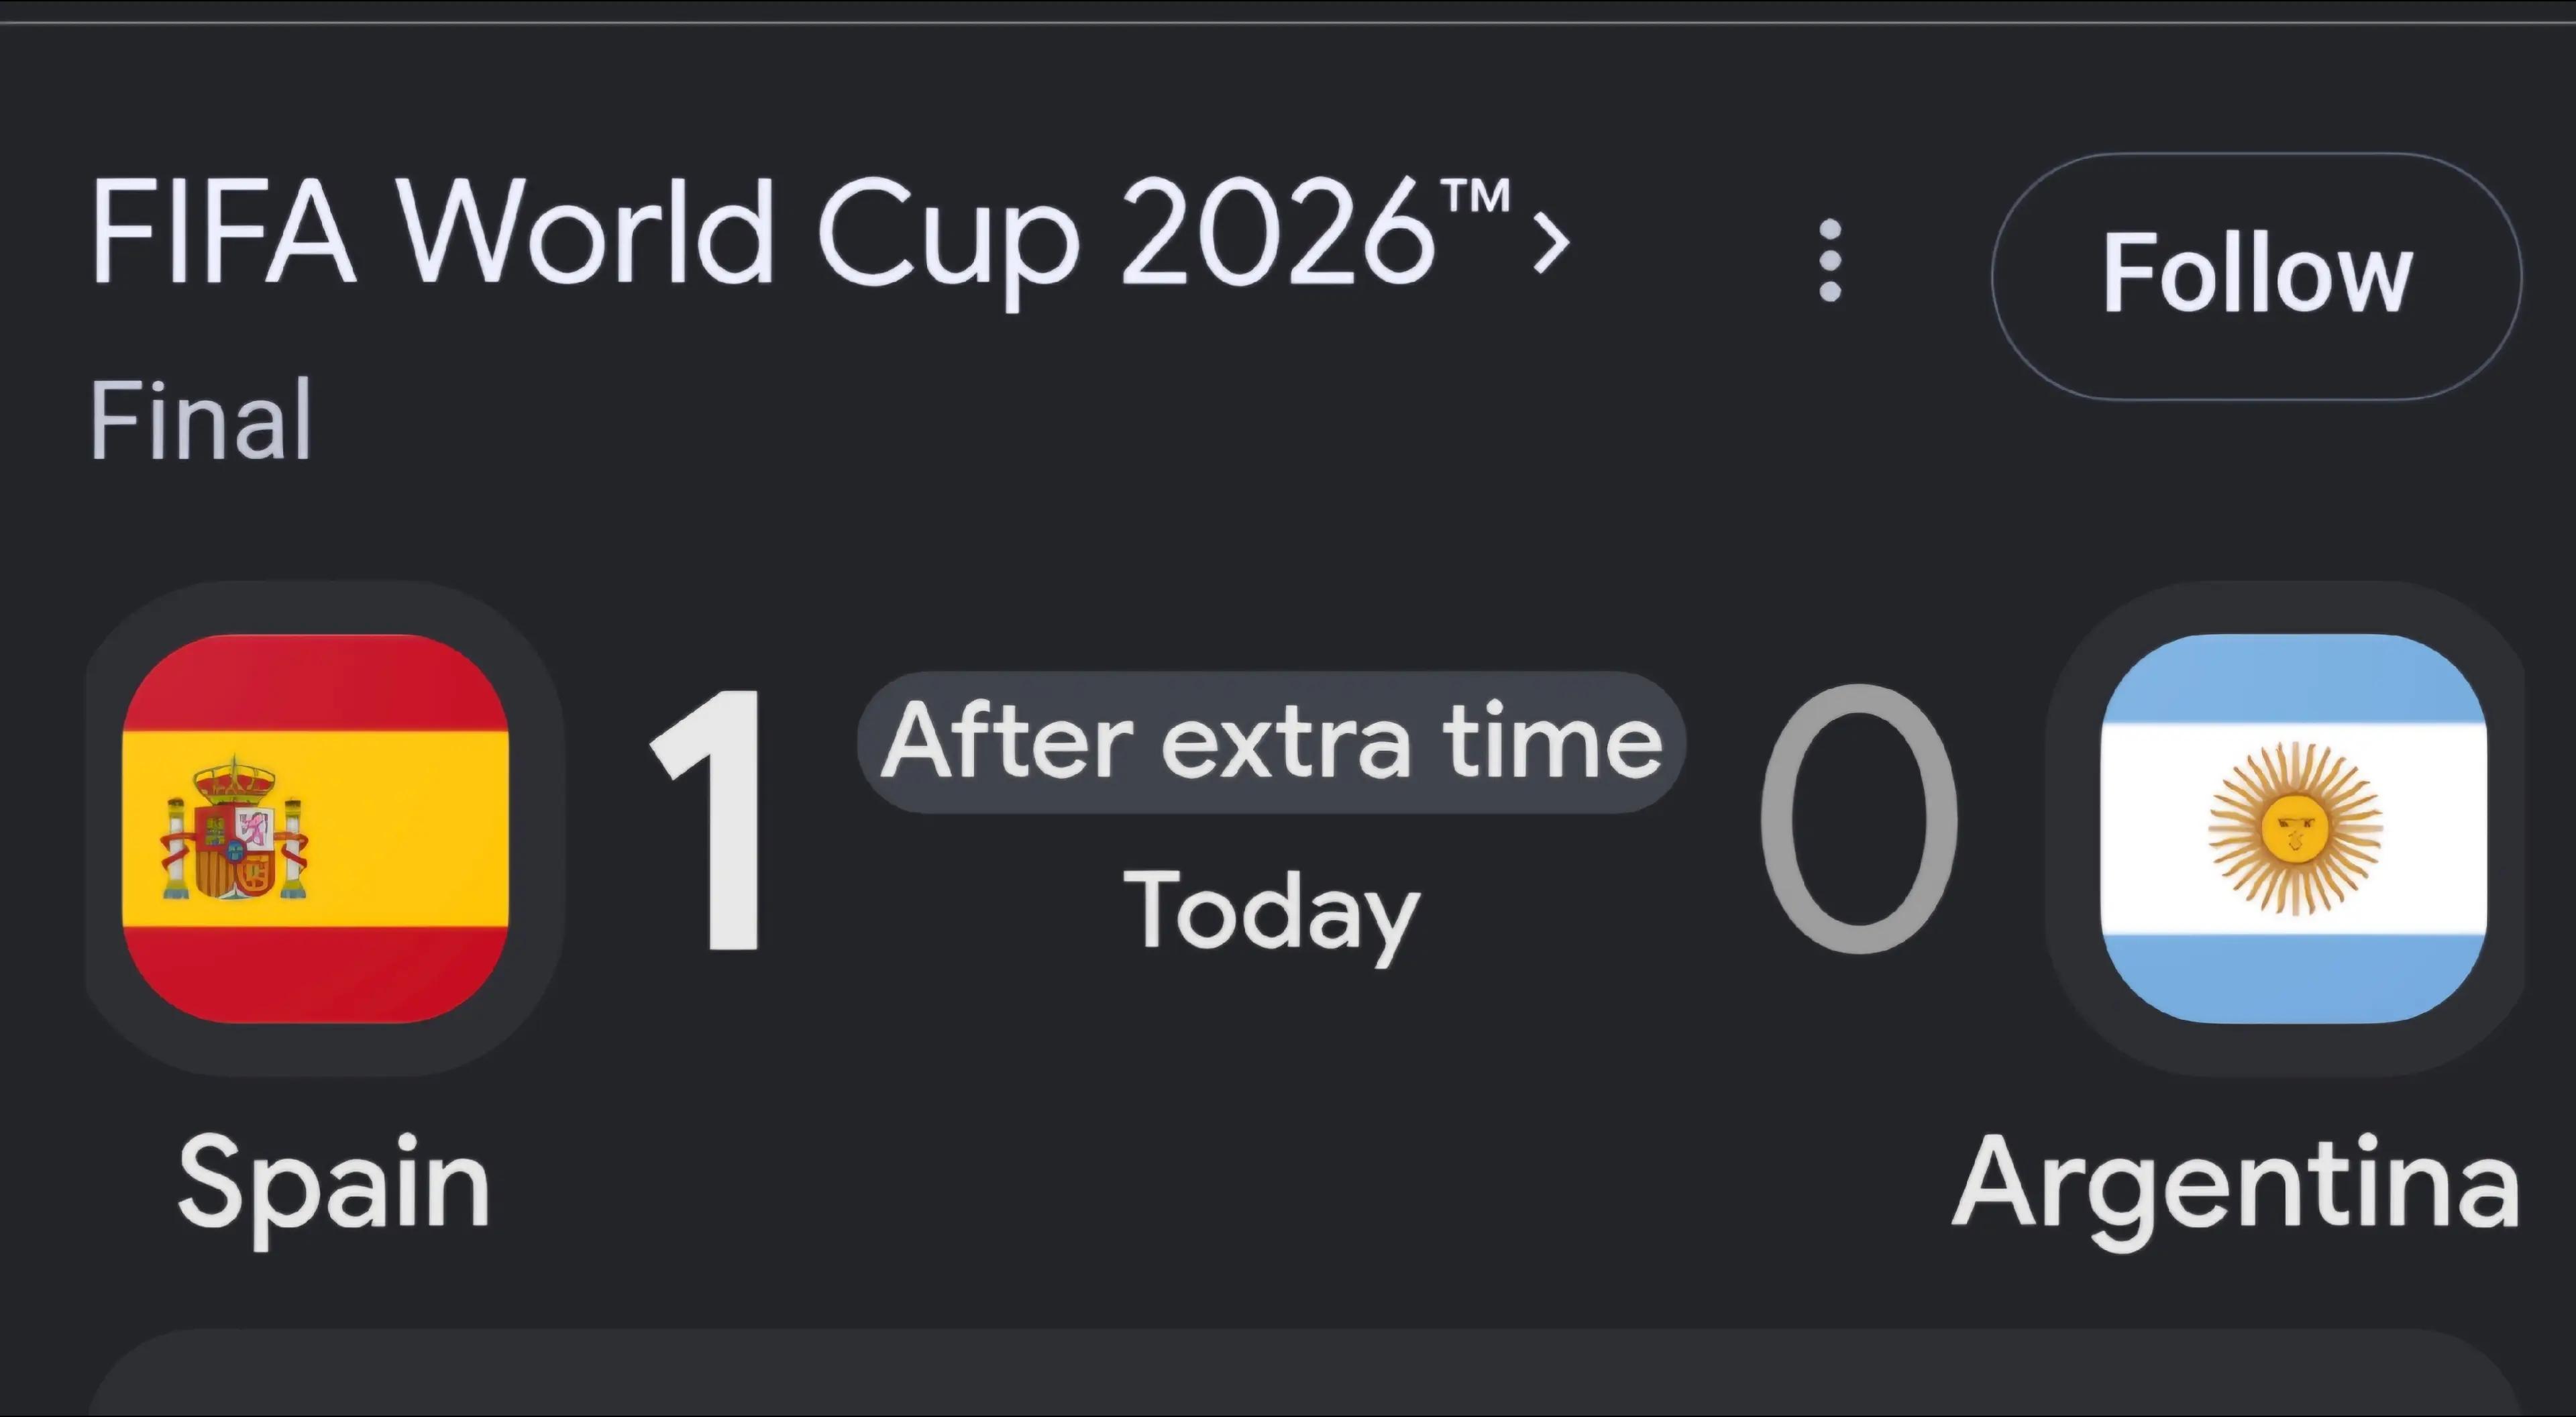
Task: Click Argentina's score of 0
Action: tap(1858, 820)
